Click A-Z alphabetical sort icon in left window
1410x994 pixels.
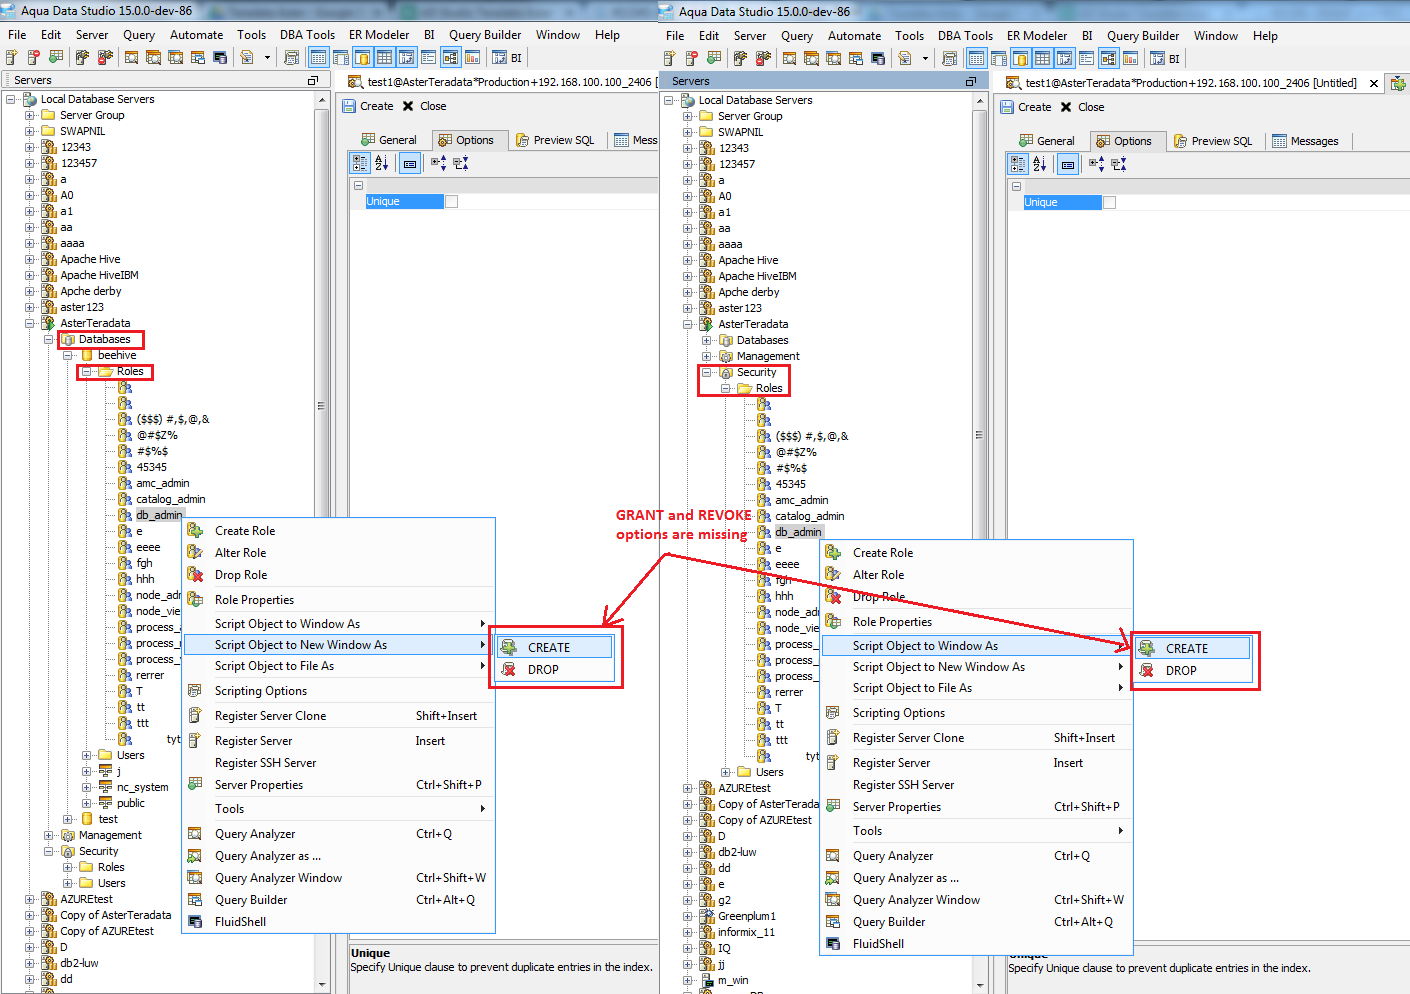coord(381,163)
